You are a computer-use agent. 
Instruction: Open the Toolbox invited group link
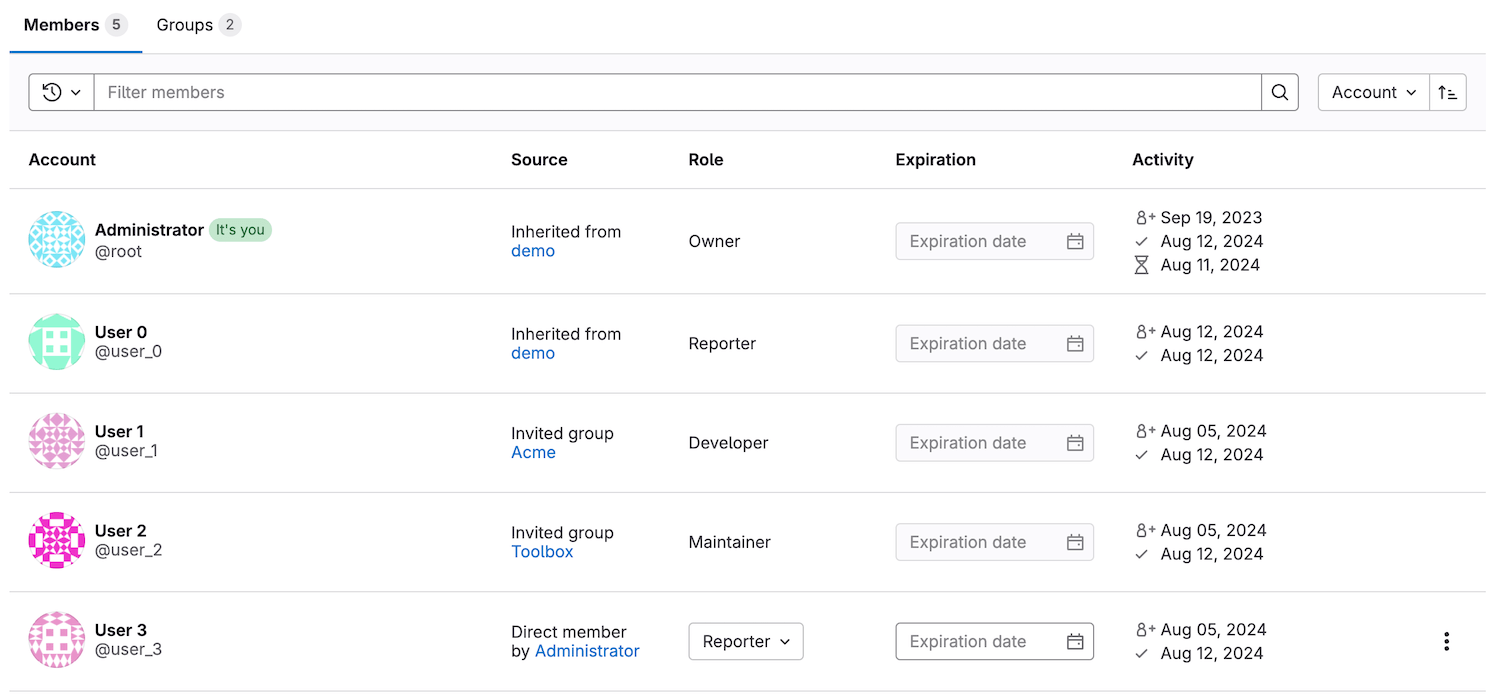coord(542,551)
